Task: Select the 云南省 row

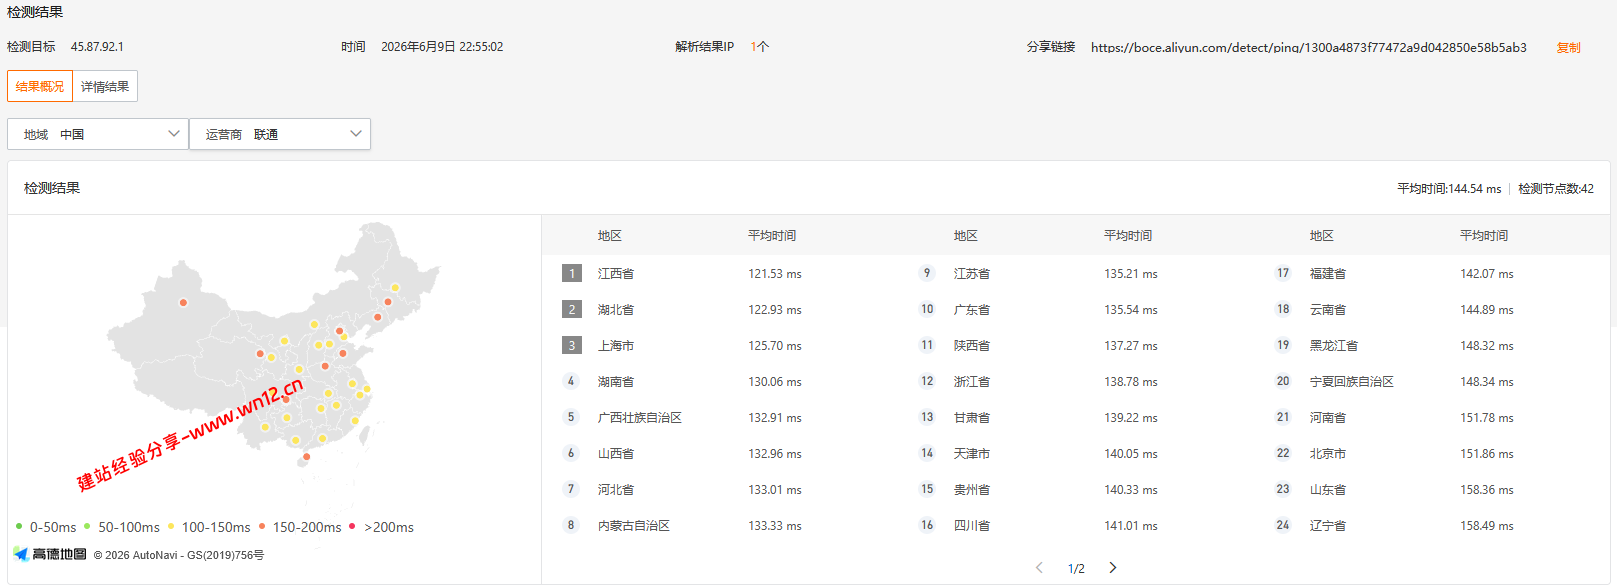Action: (x=1431, y=309)
